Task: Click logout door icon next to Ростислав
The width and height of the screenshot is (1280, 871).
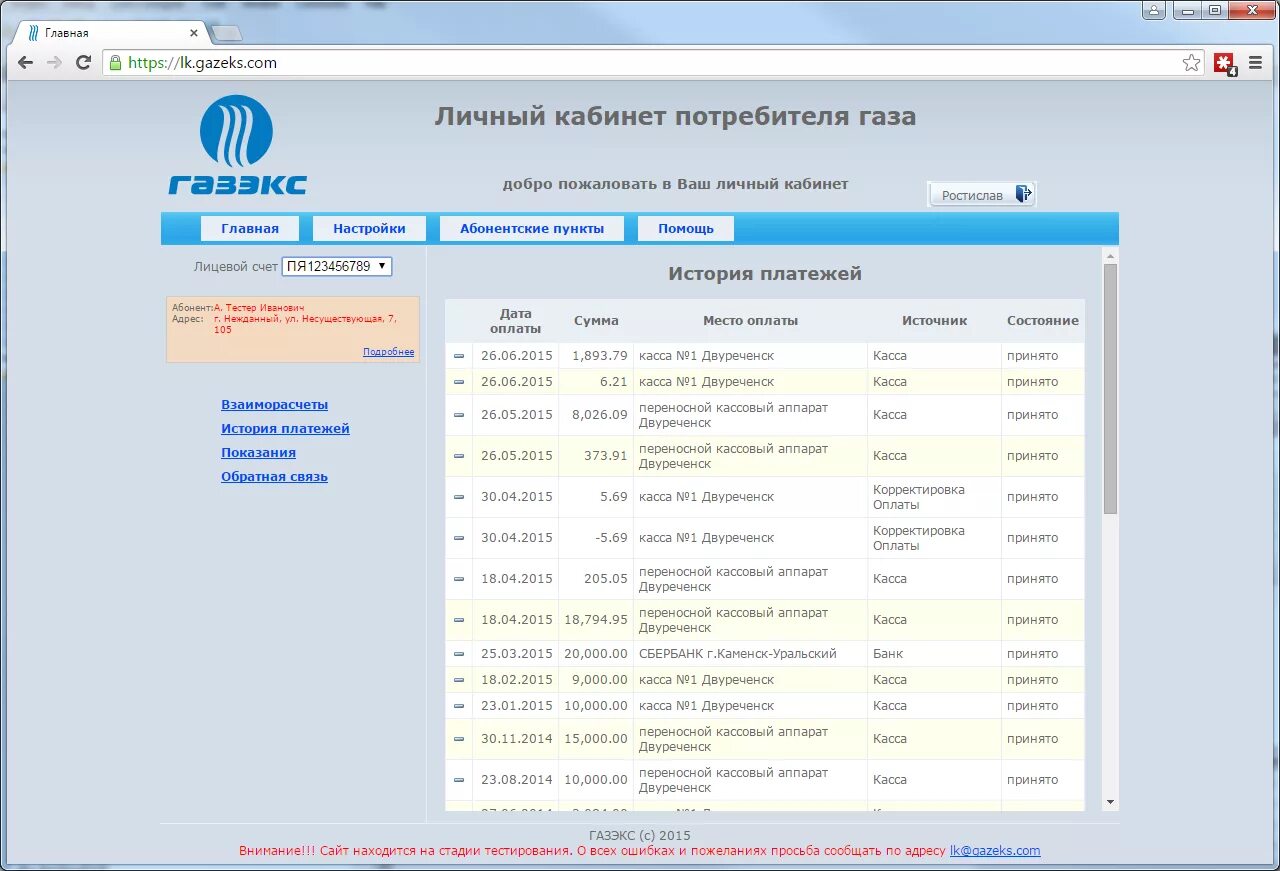Action: point(1023,194)
